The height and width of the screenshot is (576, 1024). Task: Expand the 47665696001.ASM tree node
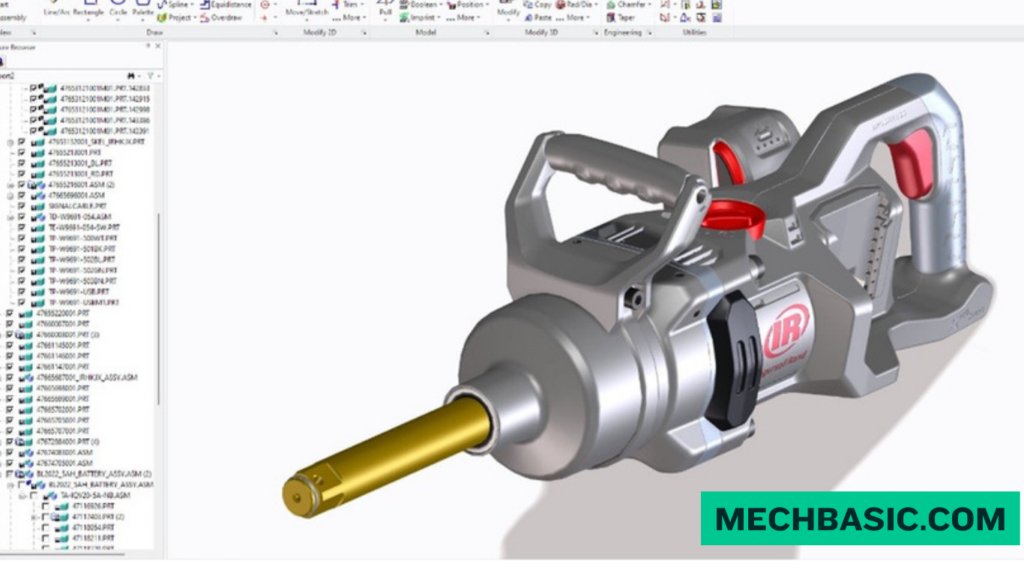pyautogui.click(x=10, y=195)
